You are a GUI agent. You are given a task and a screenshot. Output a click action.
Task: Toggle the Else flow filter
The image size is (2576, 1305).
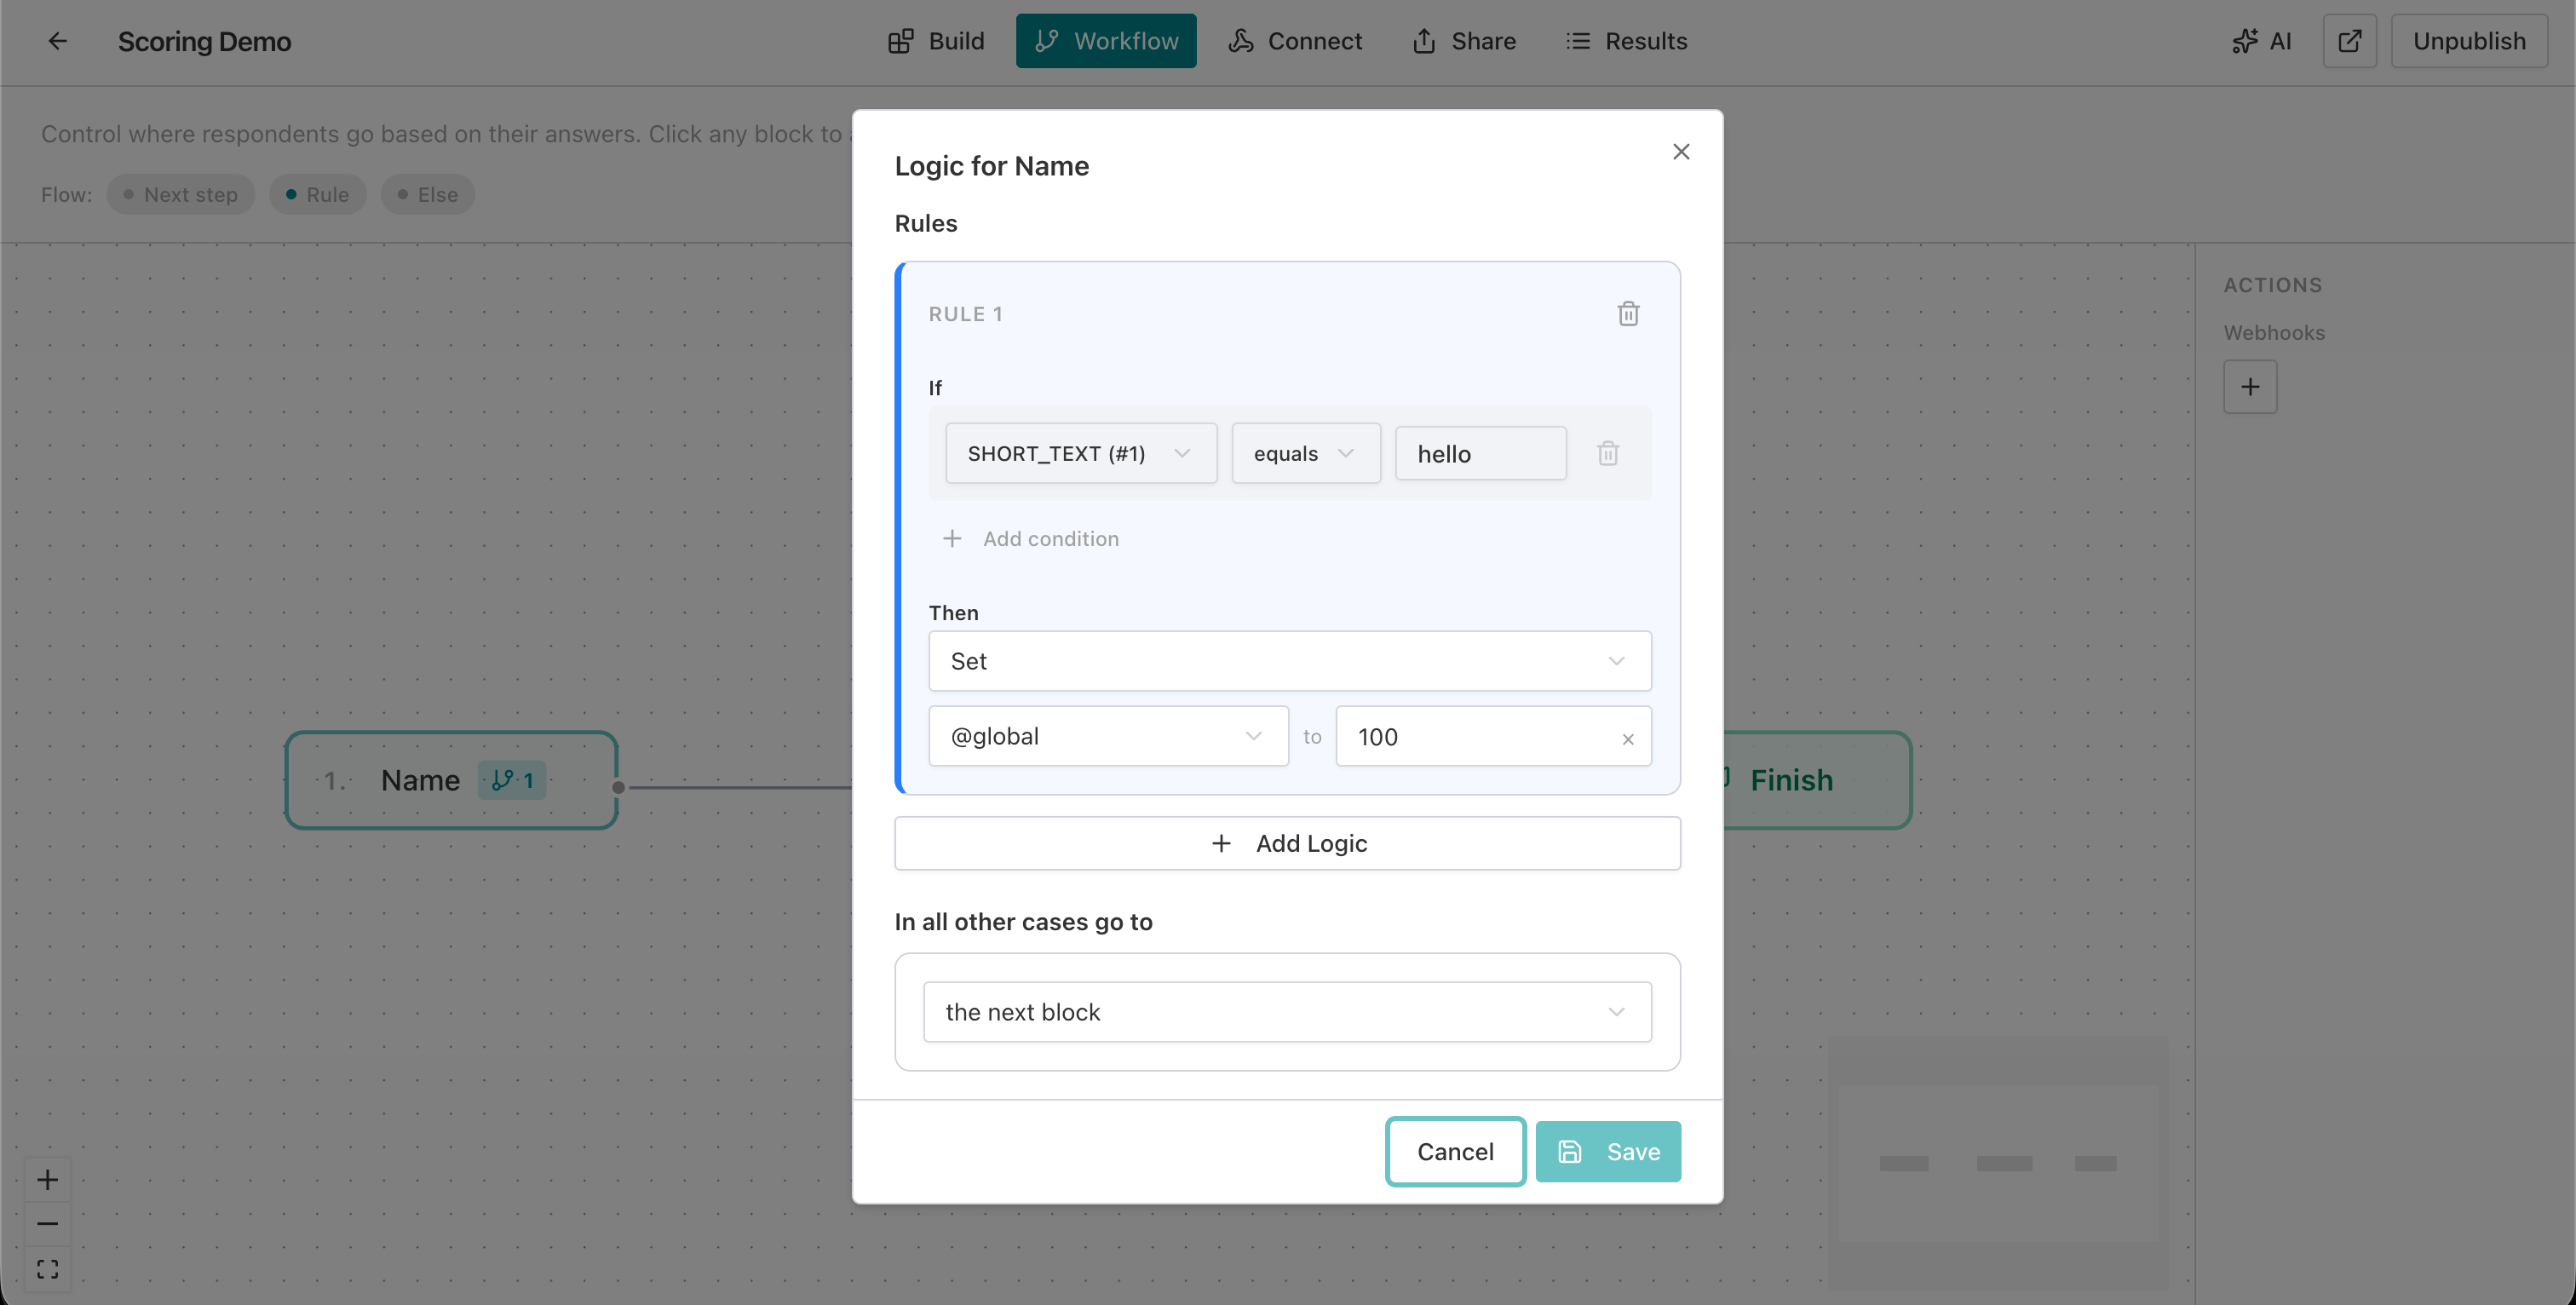coord(427,194)
